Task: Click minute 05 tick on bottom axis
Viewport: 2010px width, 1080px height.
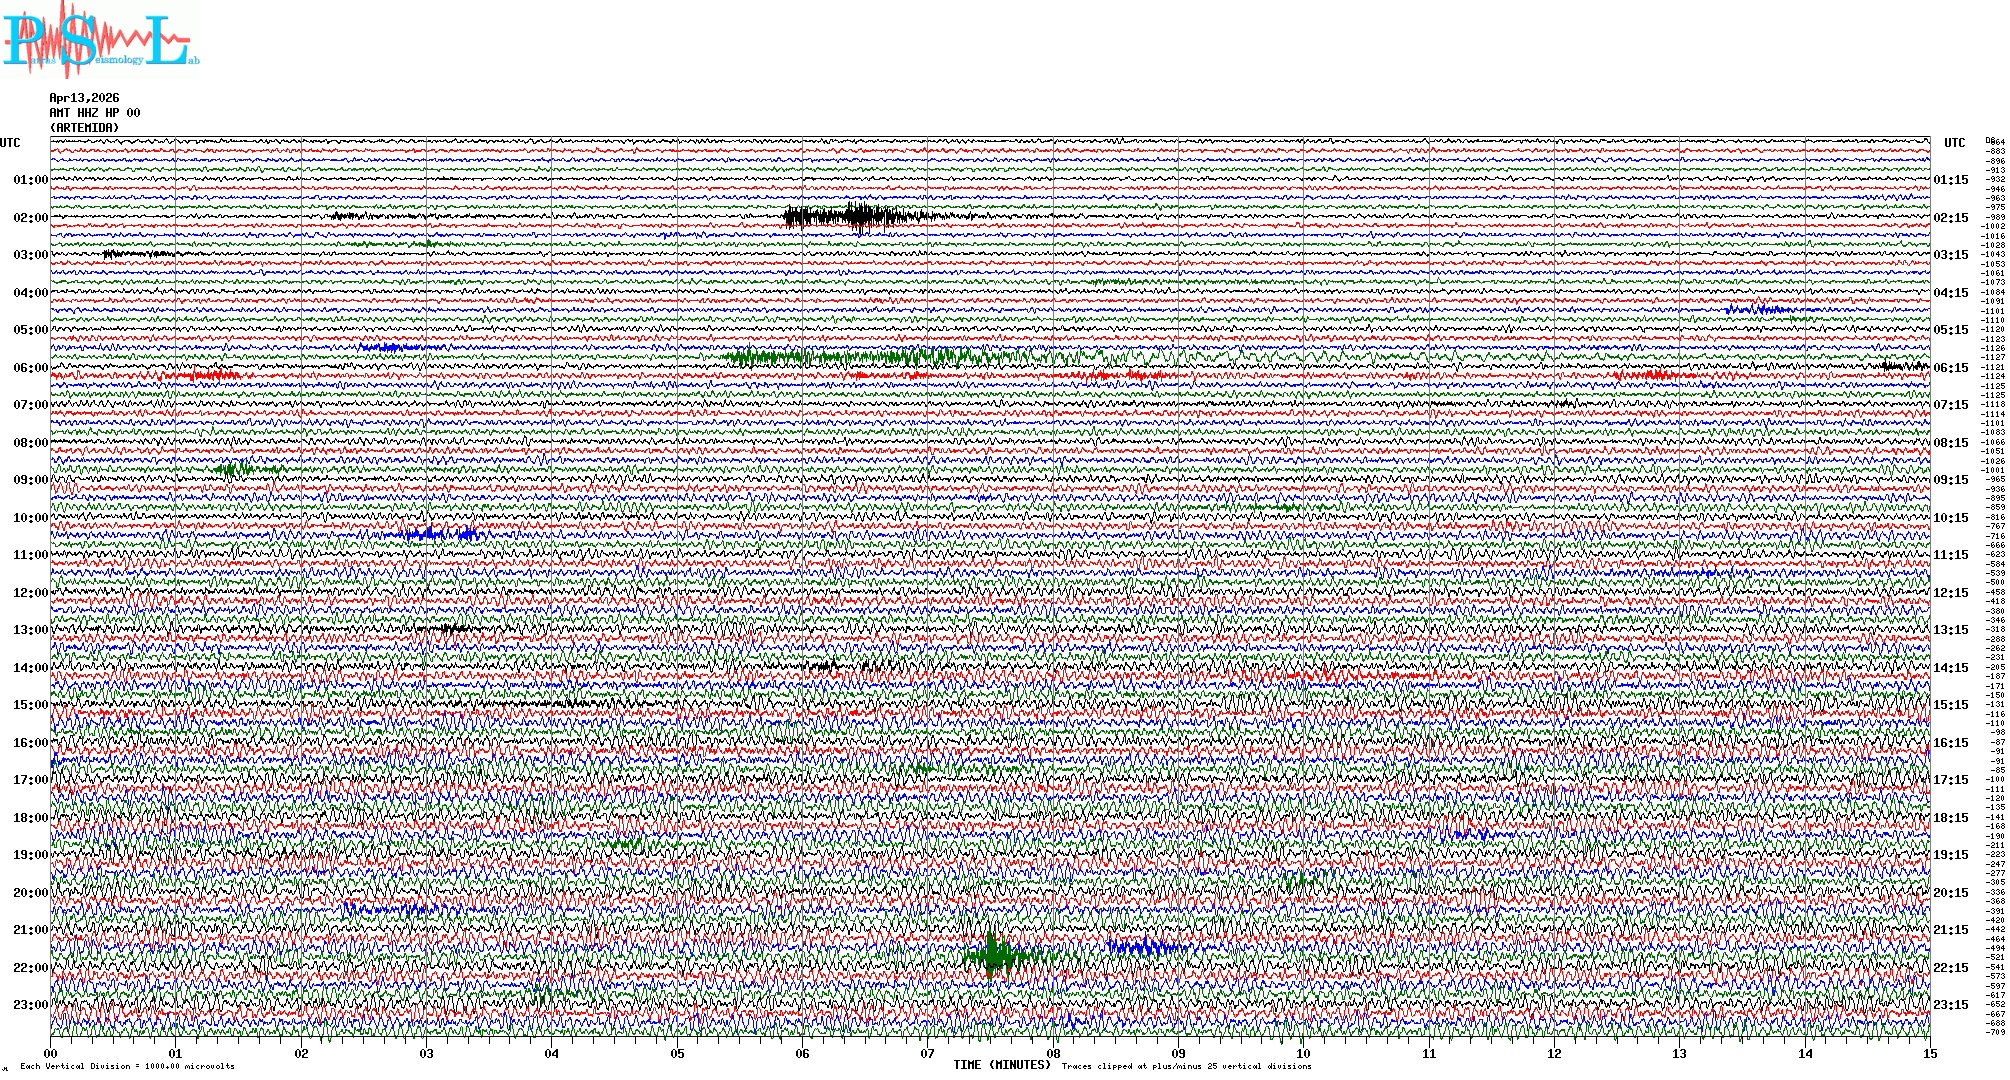Action: point(677,1053)
